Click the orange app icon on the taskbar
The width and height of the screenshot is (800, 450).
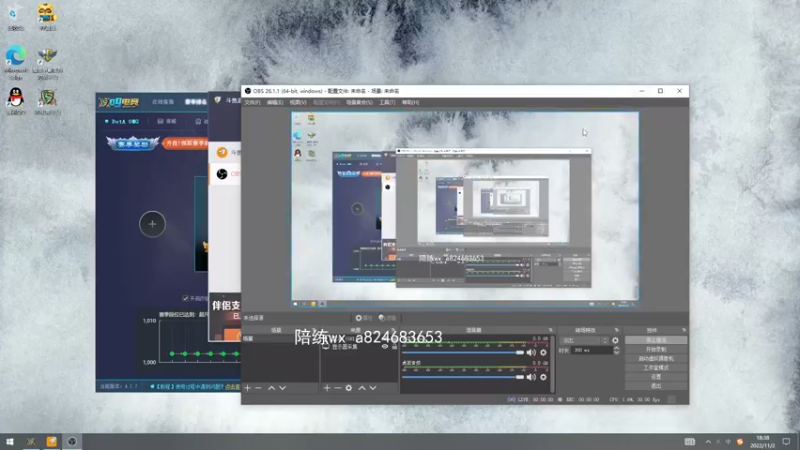(52, 441)
